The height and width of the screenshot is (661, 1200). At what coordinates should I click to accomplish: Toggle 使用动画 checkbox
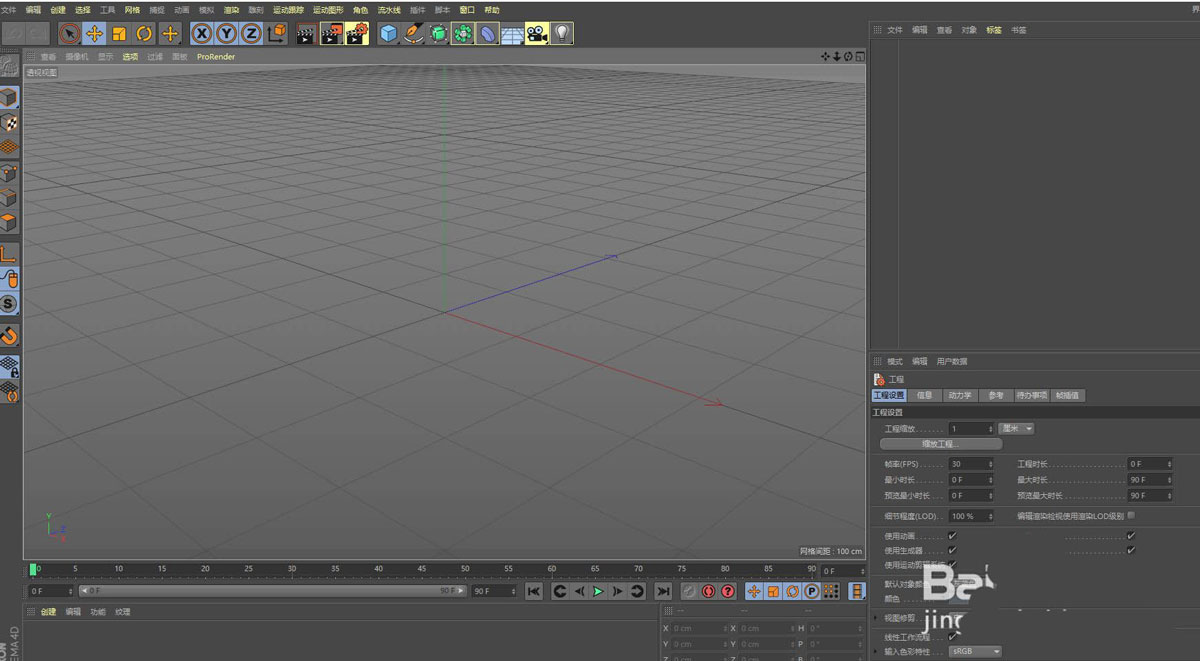(x=952, y=535)
